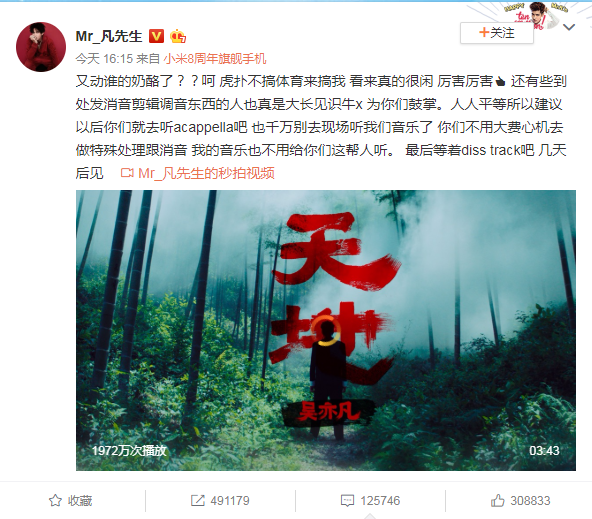This screenshot has width=592, height=519.
Task: Click the crown membership badge icon
Action: (178, 36)
